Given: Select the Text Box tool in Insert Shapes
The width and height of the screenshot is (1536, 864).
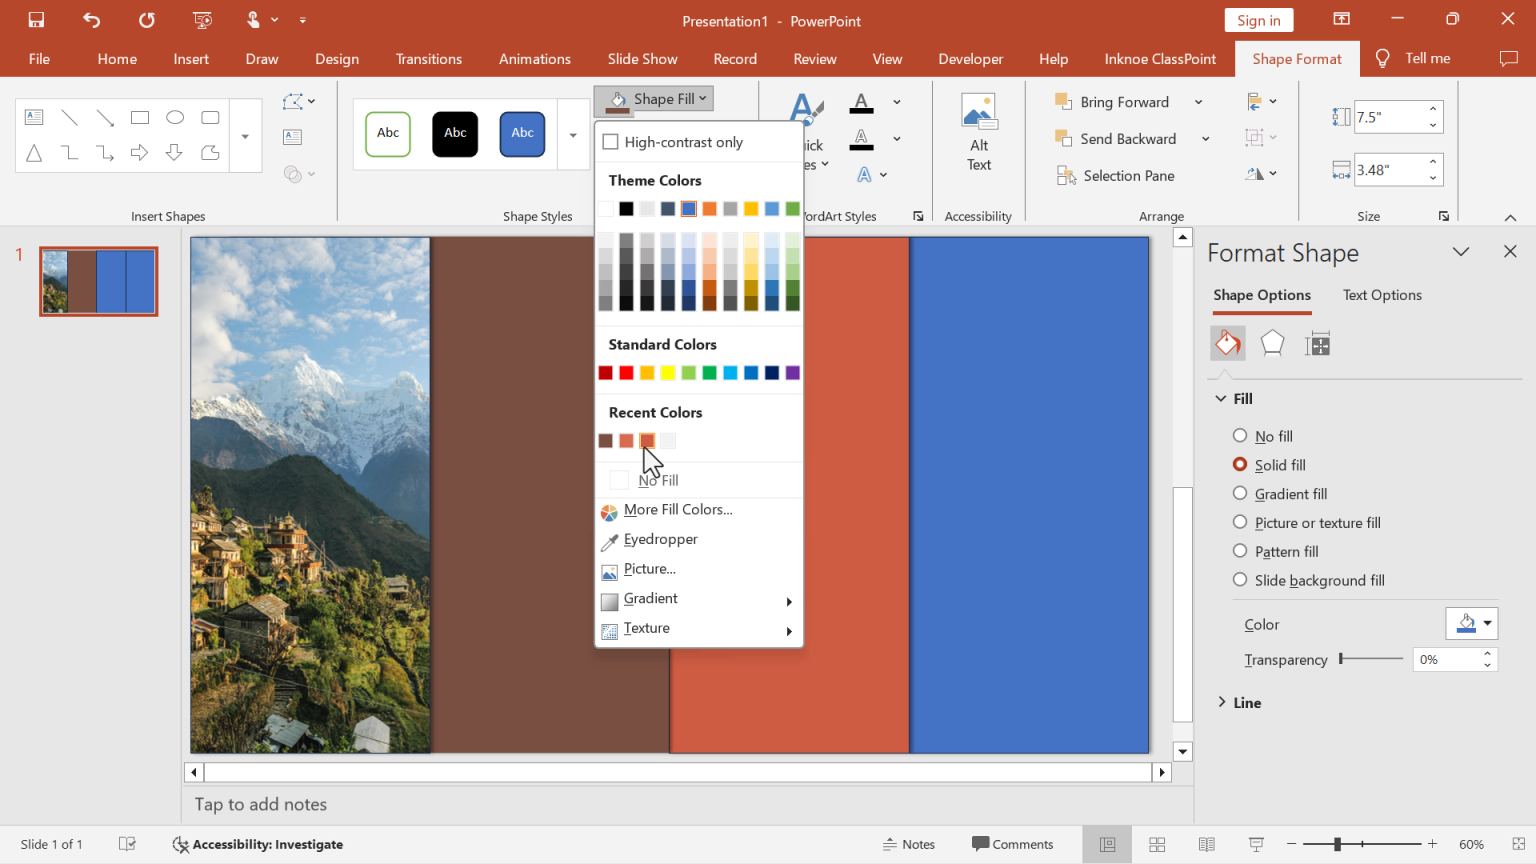Looking at the screenshot, I should (x=34, y=117).
